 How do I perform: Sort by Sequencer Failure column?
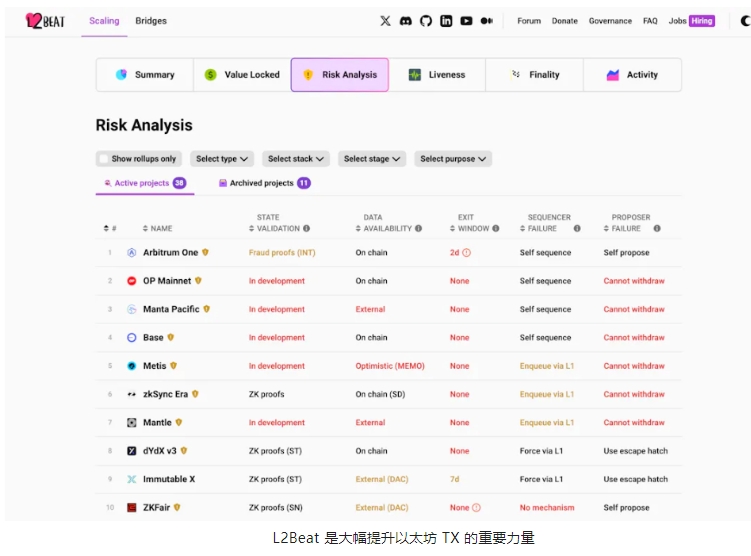[546, 223]
